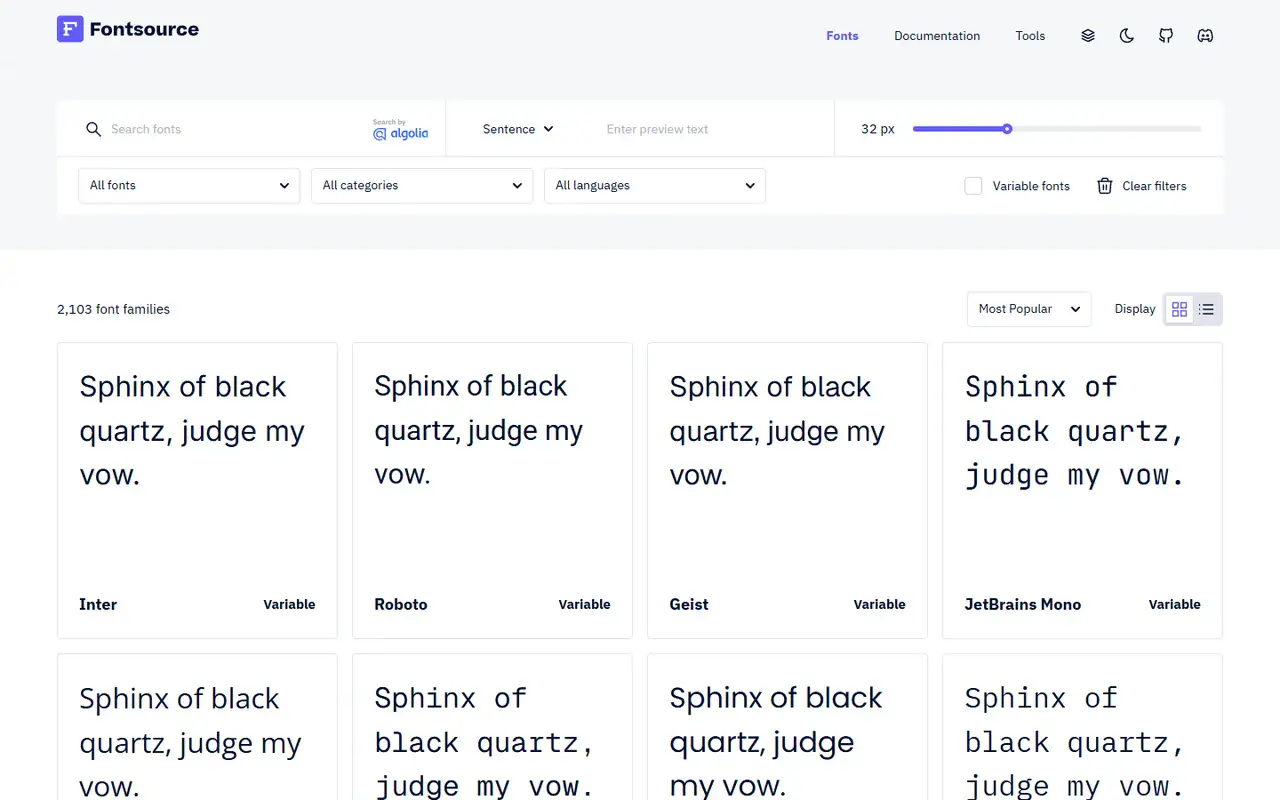Viewport: 1280px width, 800px height.
Task: Open the Inter font card
Action: click(x=197, y=490)
